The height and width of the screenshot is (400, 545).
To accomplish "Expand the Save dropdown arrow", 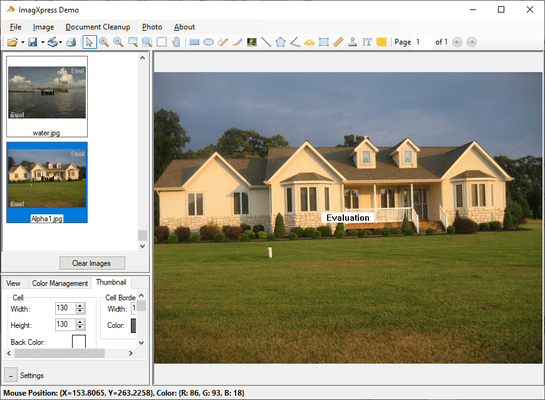I will [43, 42].
